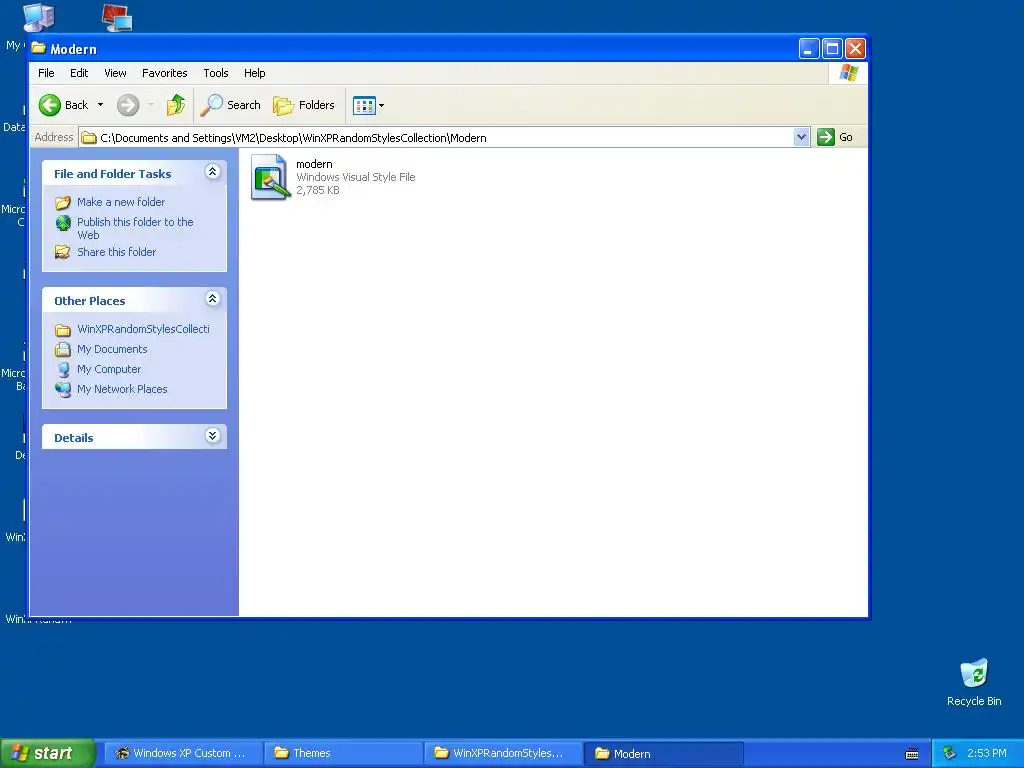Collapse the File and Folder Tasks panel

(x=212, y=172)
